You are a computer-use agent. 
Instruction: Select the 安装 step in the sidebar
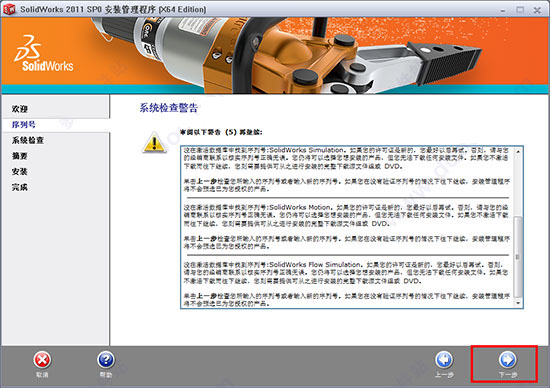pyautogui.click(x=20, y=172)
